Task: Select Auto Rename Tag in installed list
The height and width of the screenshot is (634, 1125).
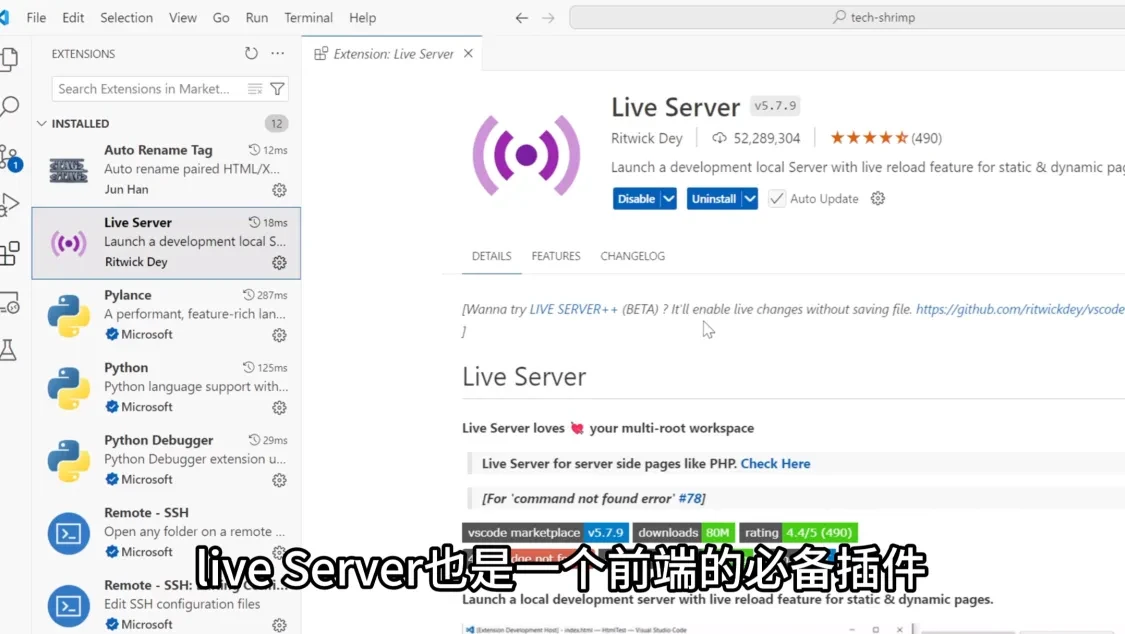Action: [166, 171]
